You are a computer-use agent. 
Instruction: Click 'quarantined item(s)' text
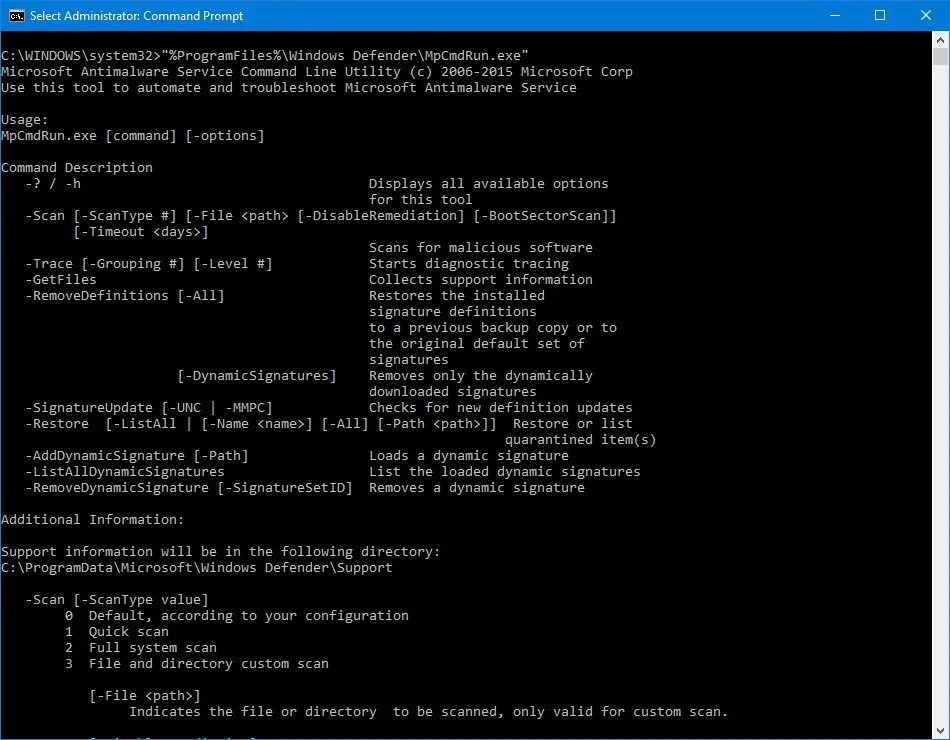[x=580, y=440]
